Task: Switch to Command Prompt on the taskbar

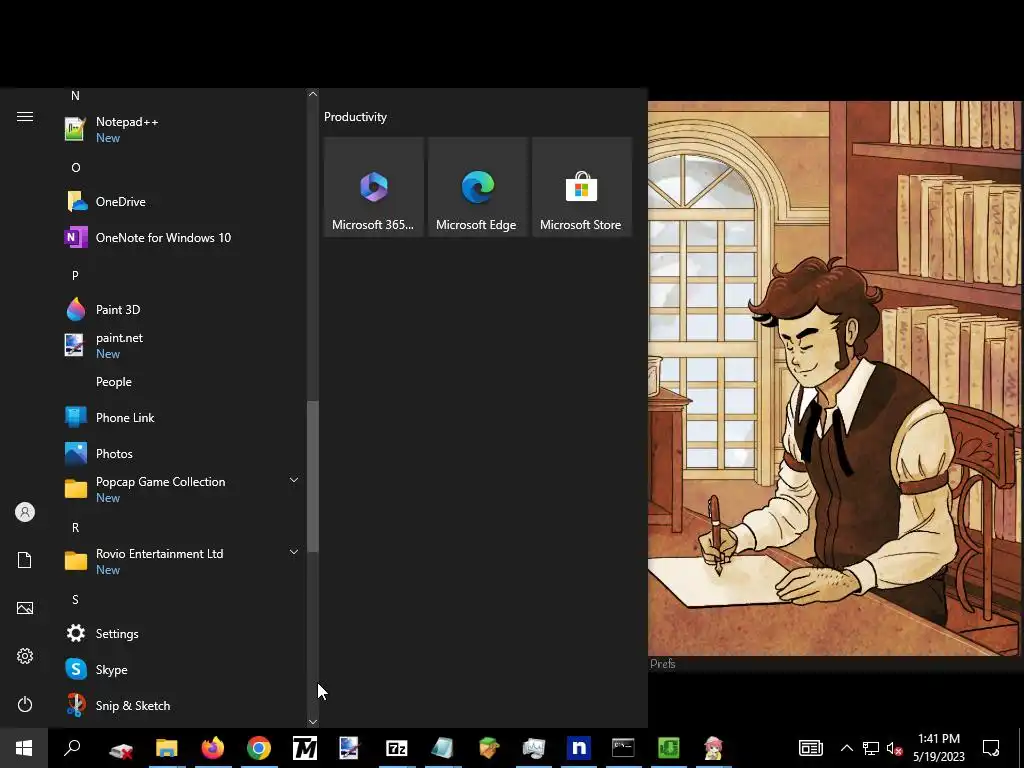Action: coord(623,748)
